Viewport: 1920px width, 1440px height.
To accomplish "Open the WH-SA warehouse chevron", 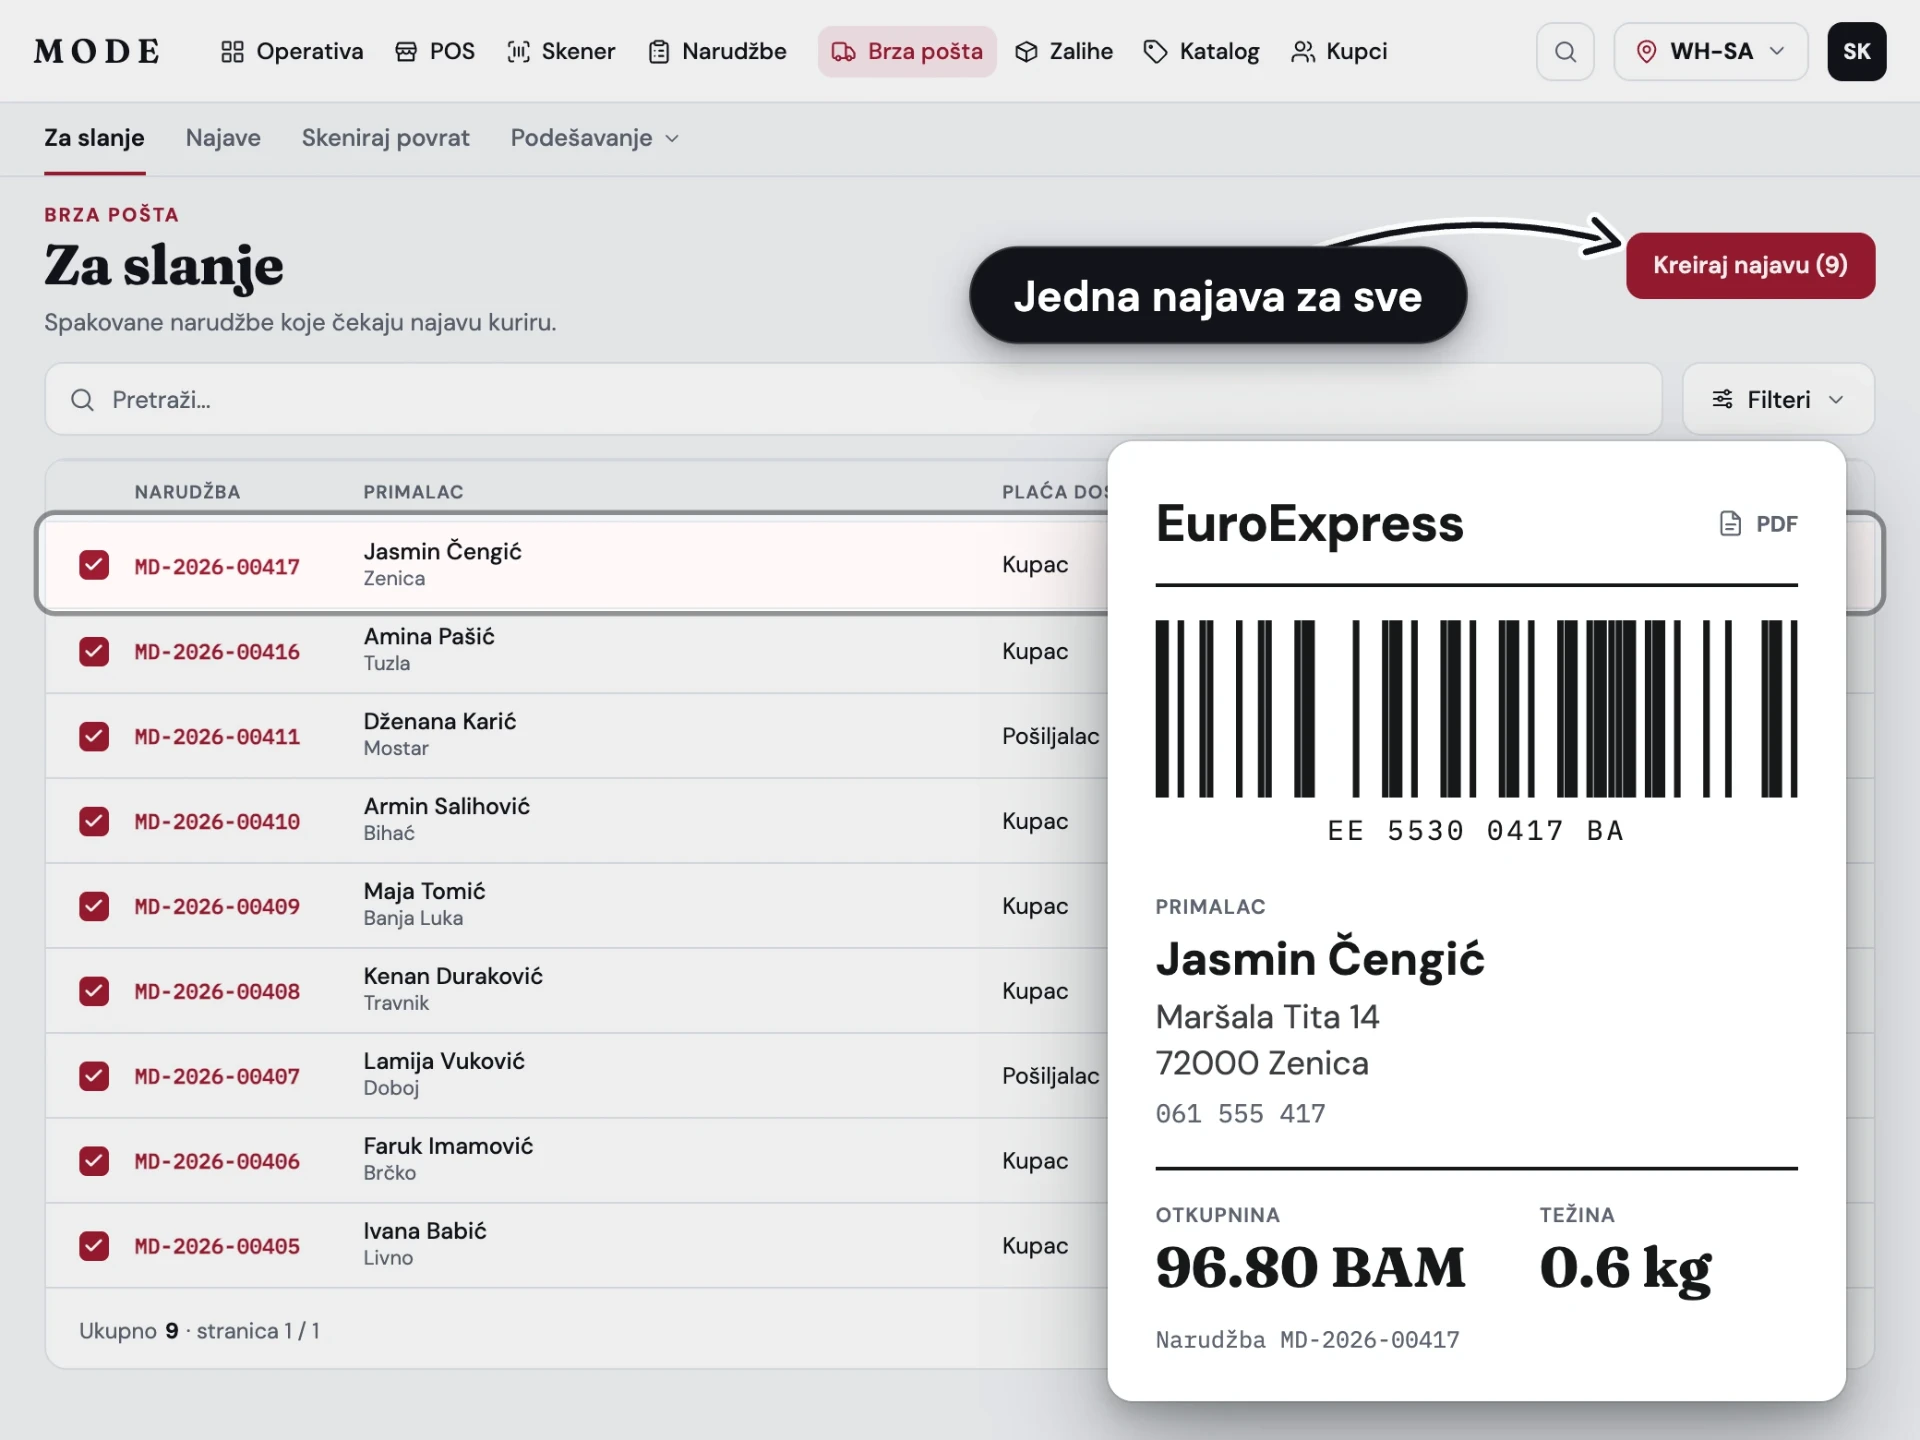I will click(x=1777, y=52).
